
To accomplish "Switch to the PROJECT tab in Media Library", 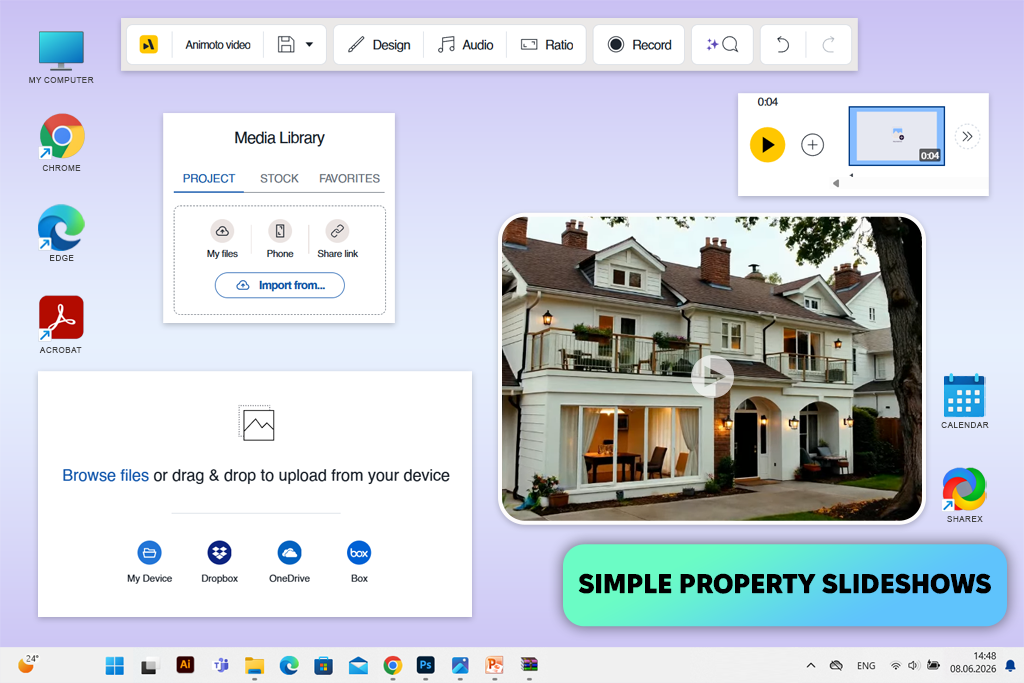I will click(209, 179).
